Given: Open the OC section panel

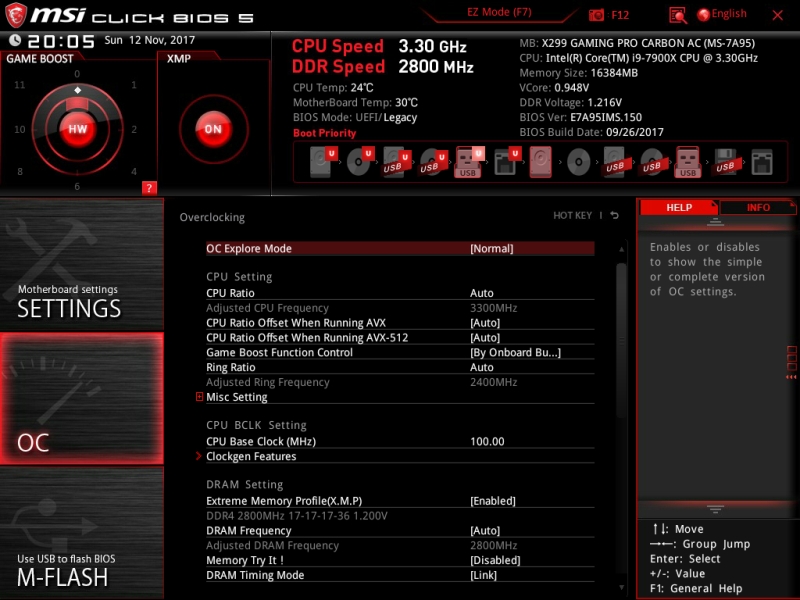Looking at the screenshot, I should (x=82, y=398).
